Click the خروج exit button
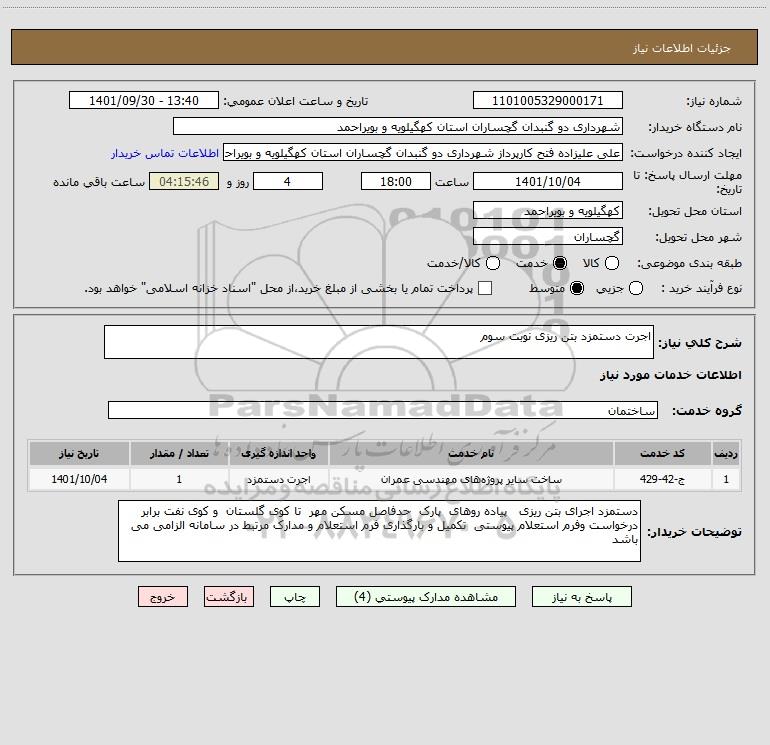770x745 pixels. click(x=163, y=597)
